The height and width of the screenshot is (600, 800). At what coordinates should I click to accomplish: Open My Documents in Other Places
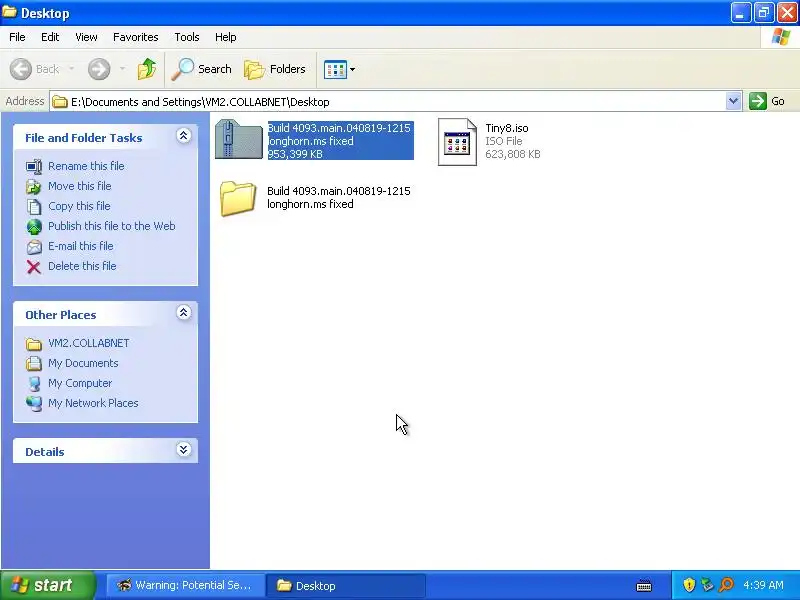(83, 363)
